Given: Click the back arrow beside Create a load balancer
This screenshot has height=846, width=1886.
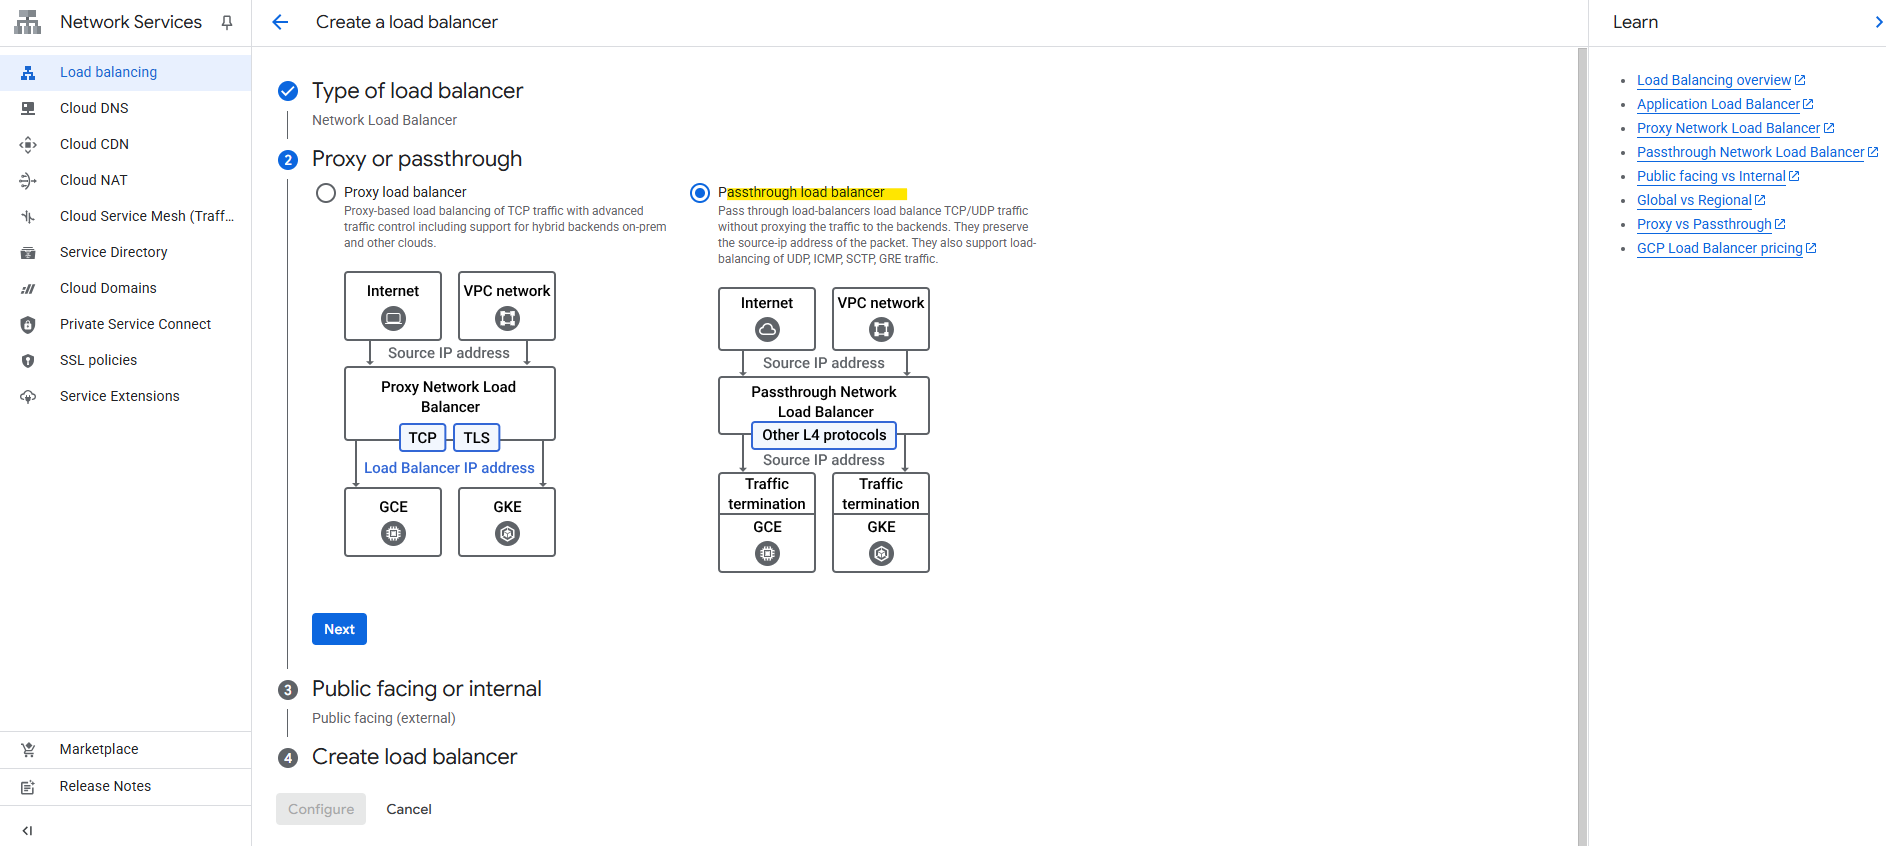Looking at the screenshot, I should [x=280, y=22].
